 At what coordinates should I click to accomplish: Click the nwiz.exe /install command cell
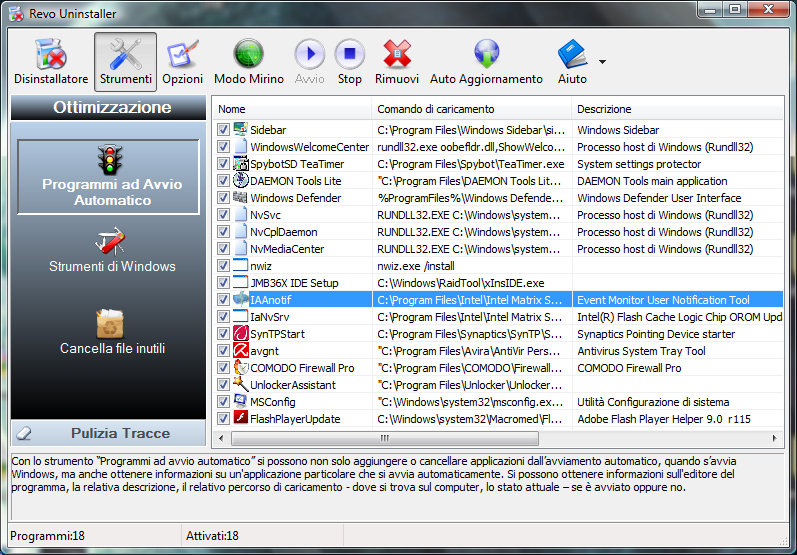pos(416,266)
